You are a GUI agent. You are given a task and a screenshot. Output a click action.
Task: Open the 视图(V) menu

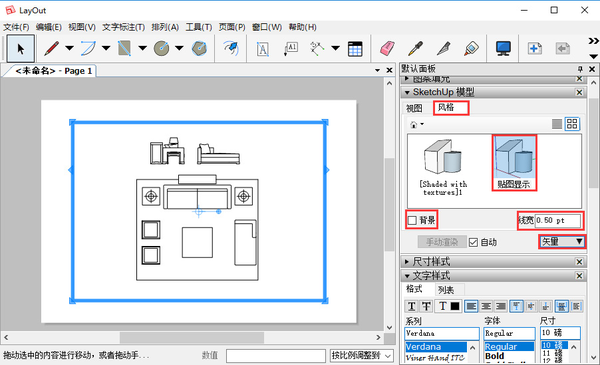click(82, 27)
